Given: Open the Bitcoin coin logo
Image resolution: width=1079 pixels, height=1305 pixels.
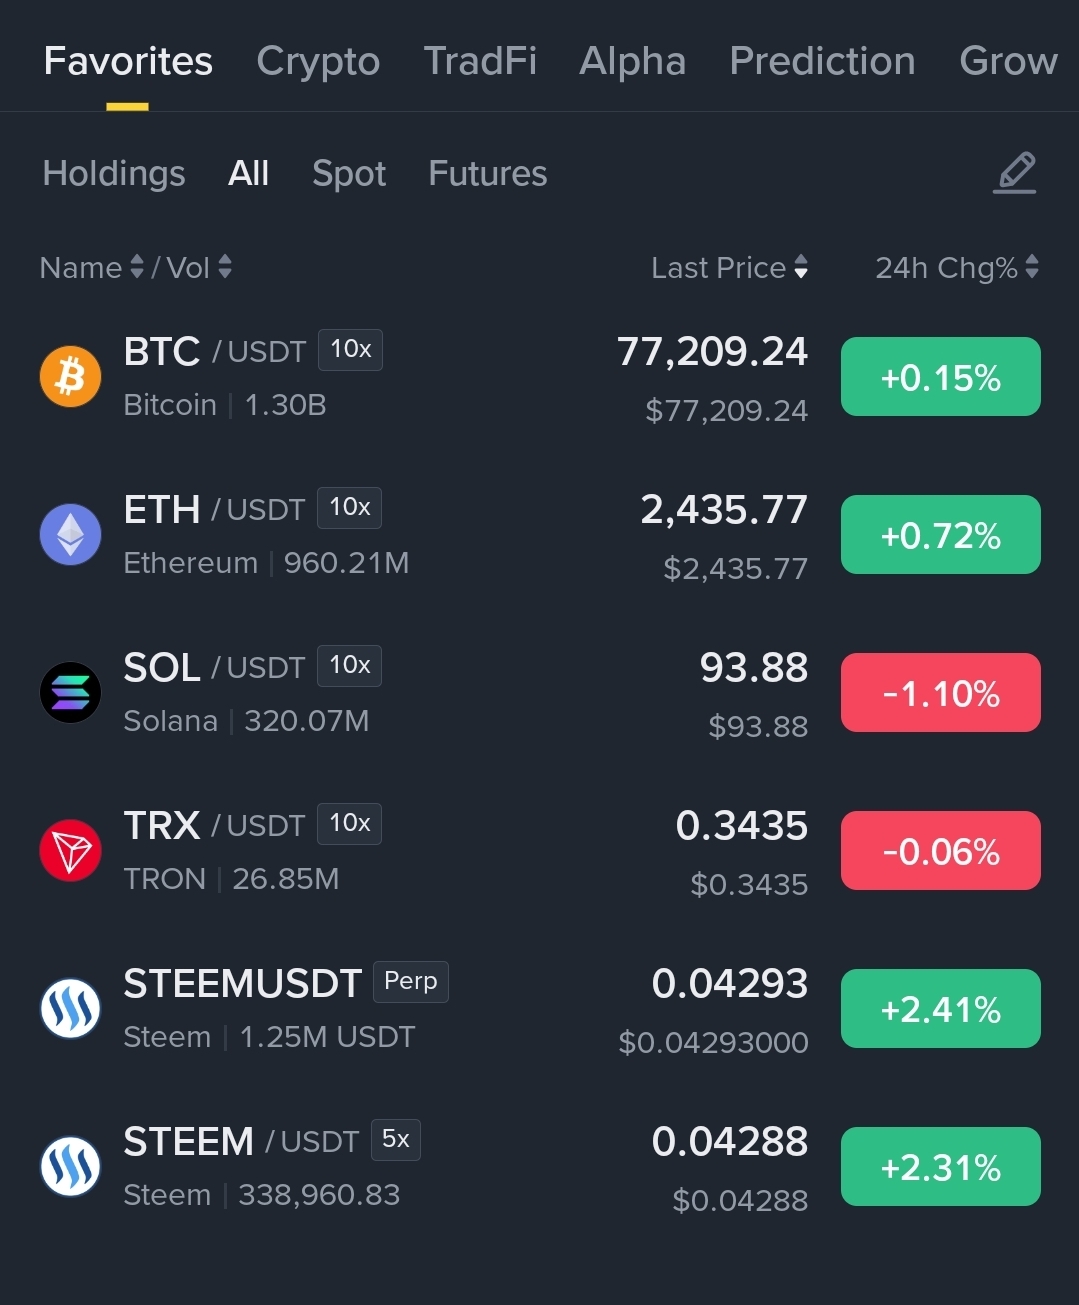Looking at the screenshot, I should click(70, 377).
